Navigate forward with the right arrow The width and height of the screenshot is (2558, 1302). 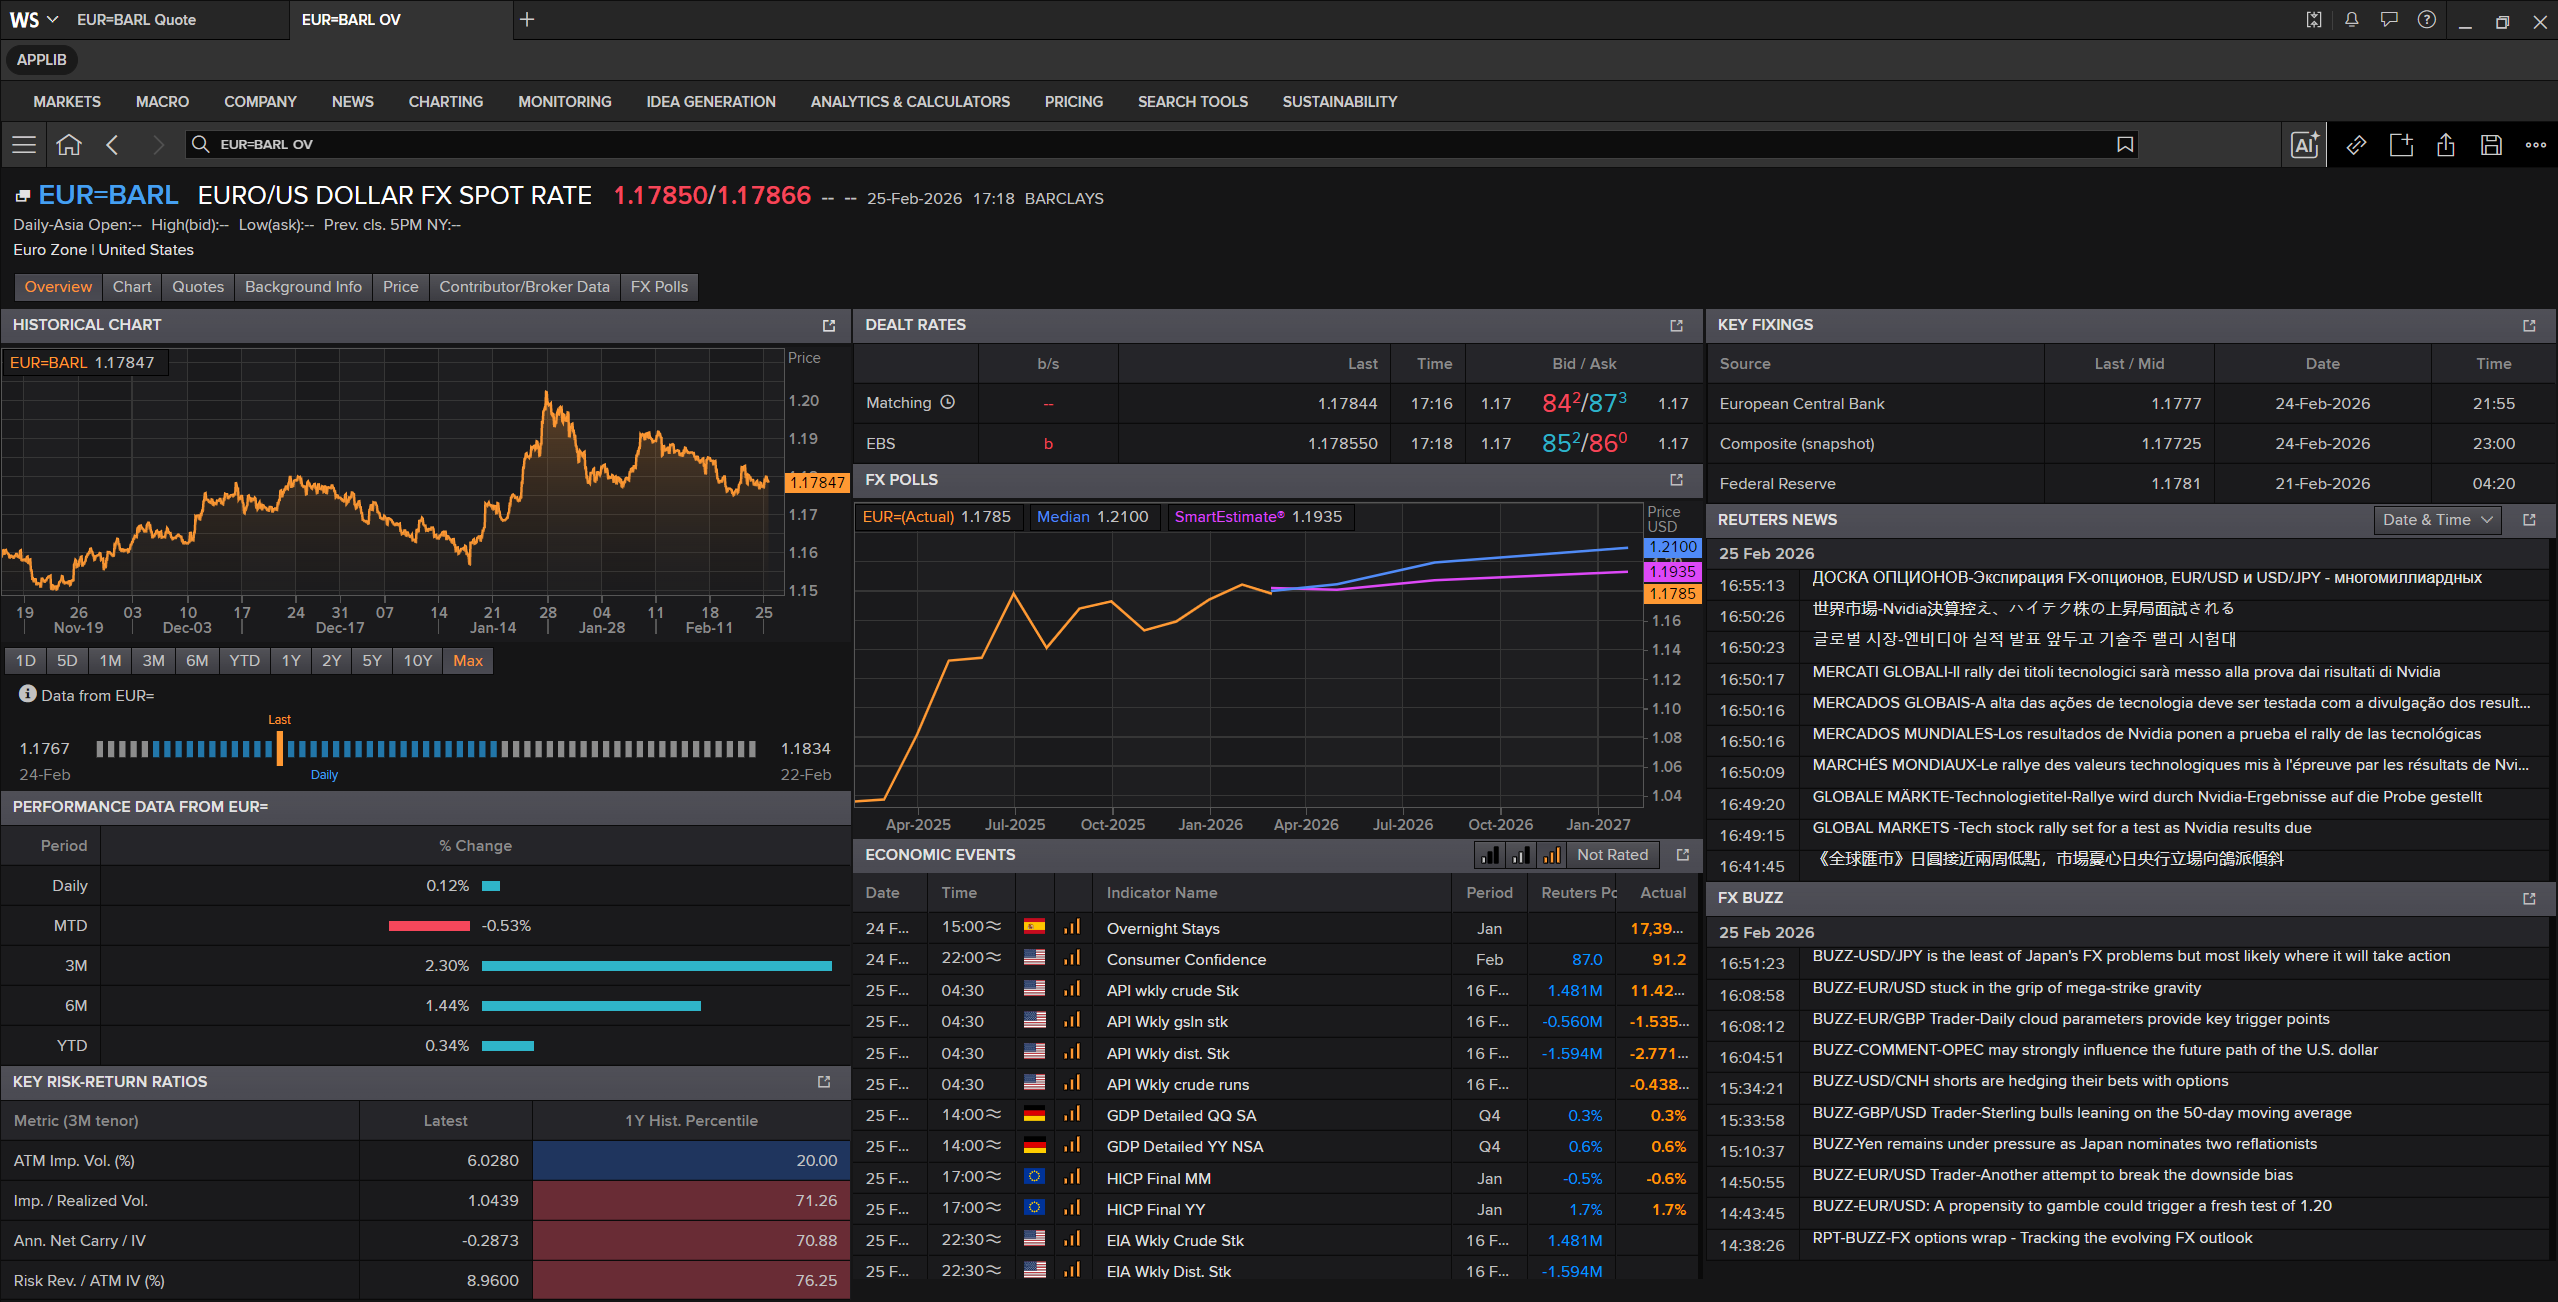click(x=158, y=145)
